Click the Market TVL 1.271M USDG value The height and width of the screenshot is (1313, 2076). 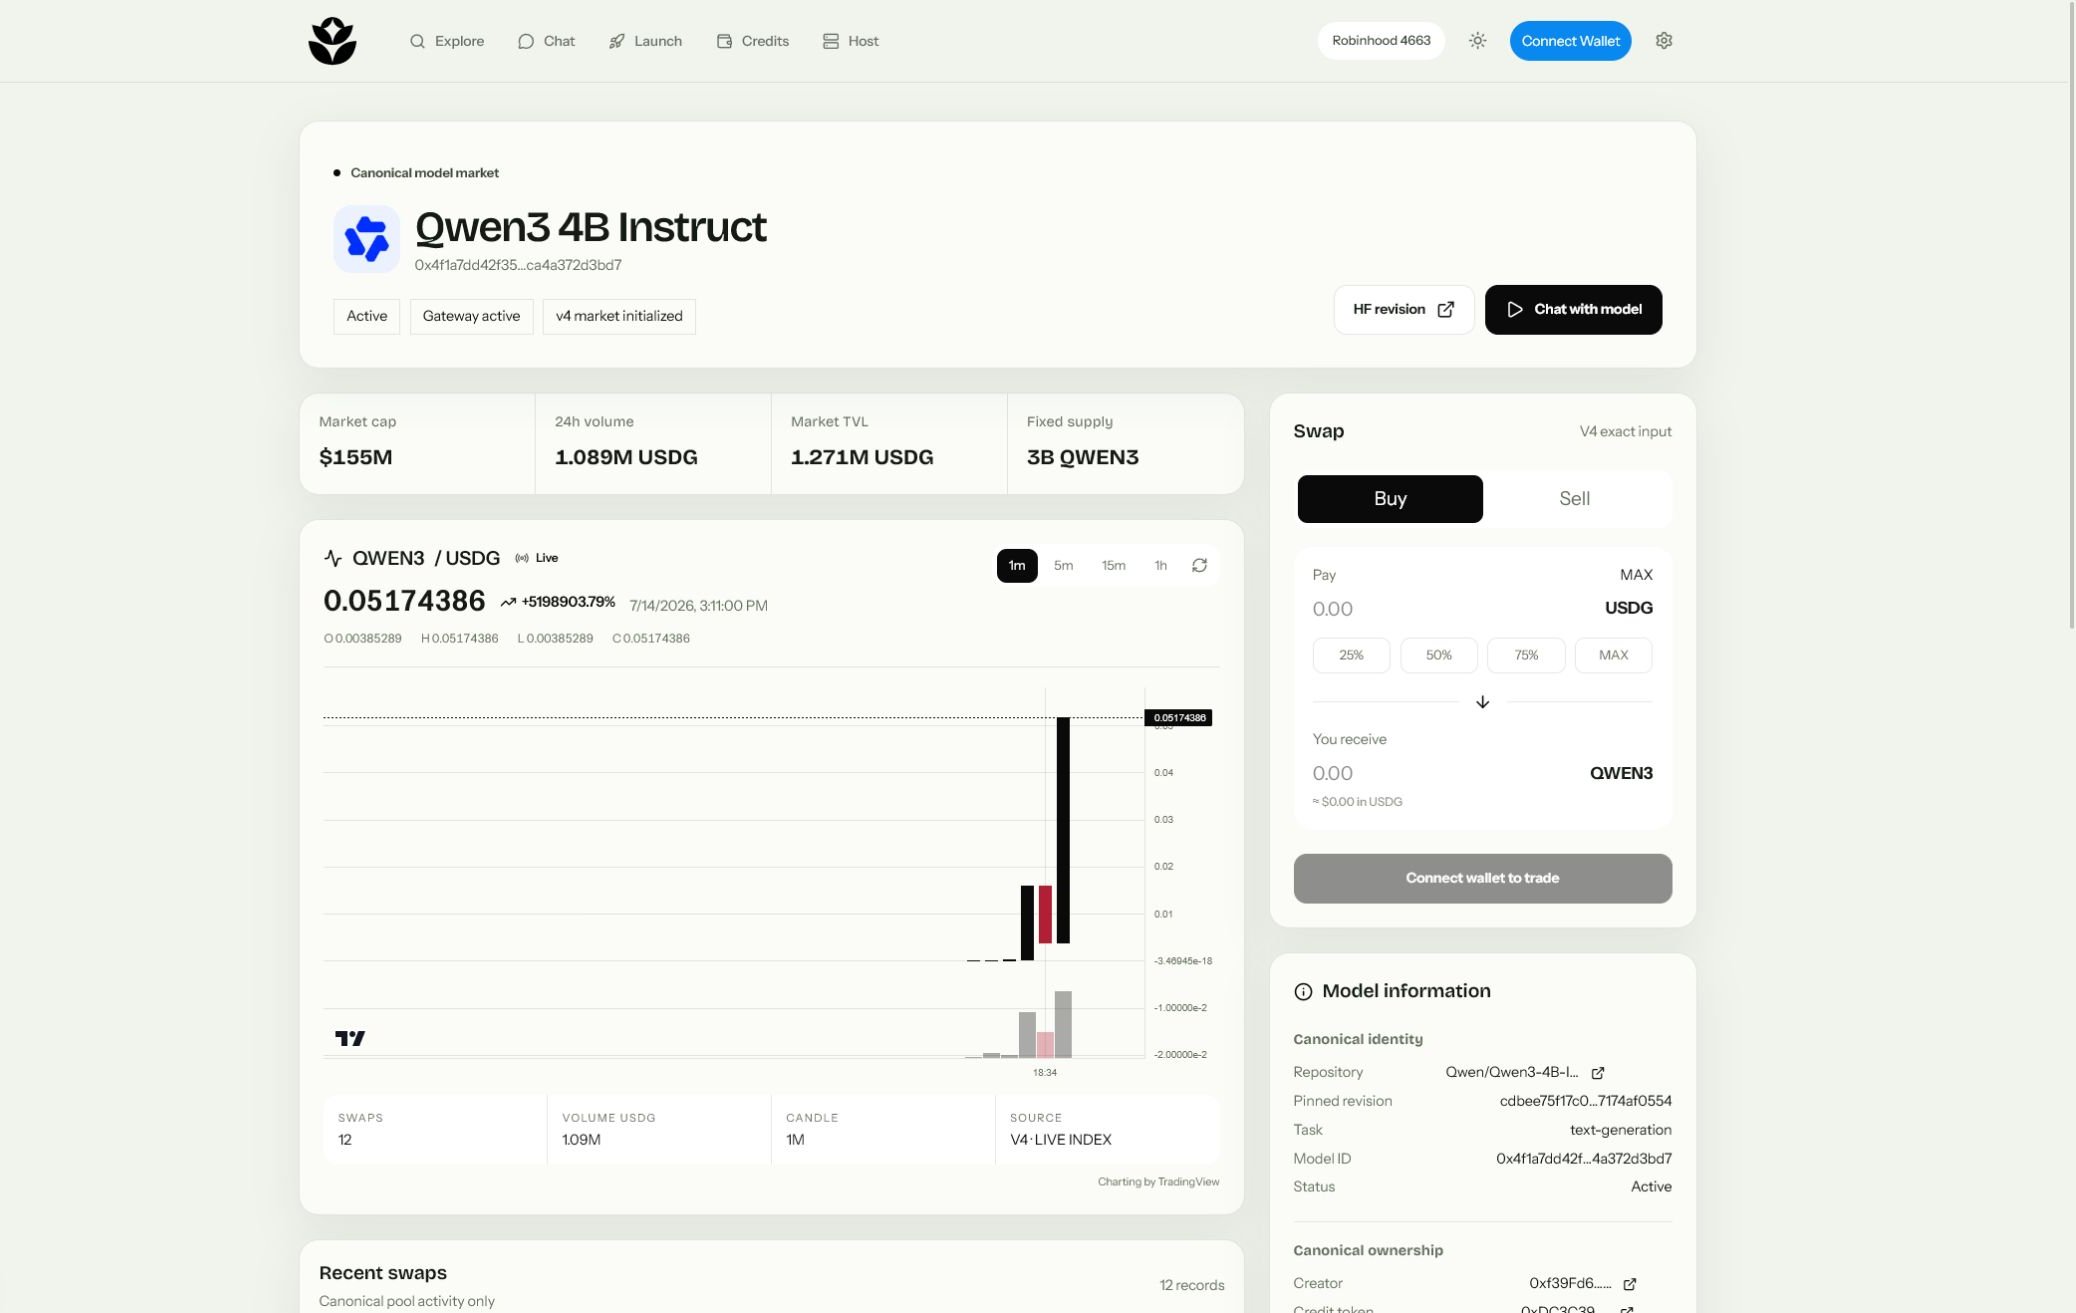[862, 458]
